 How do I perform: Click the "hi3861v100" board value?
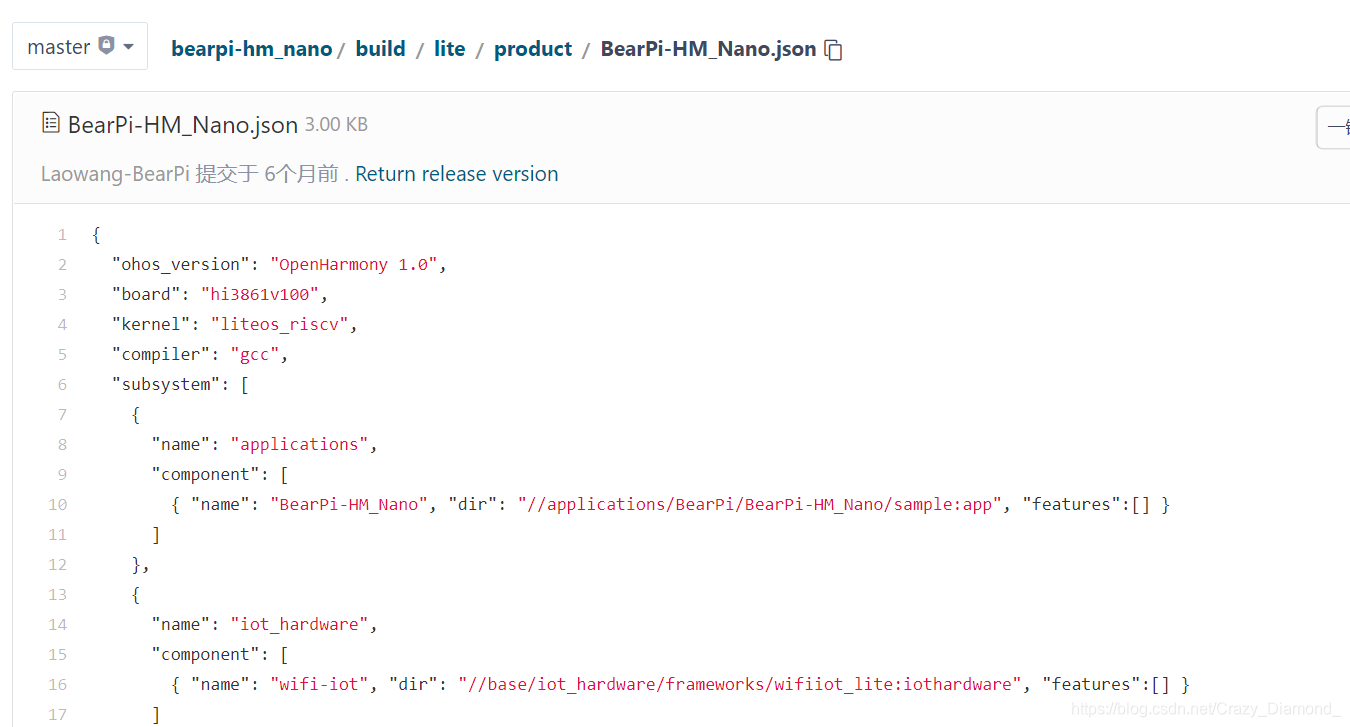260,295
